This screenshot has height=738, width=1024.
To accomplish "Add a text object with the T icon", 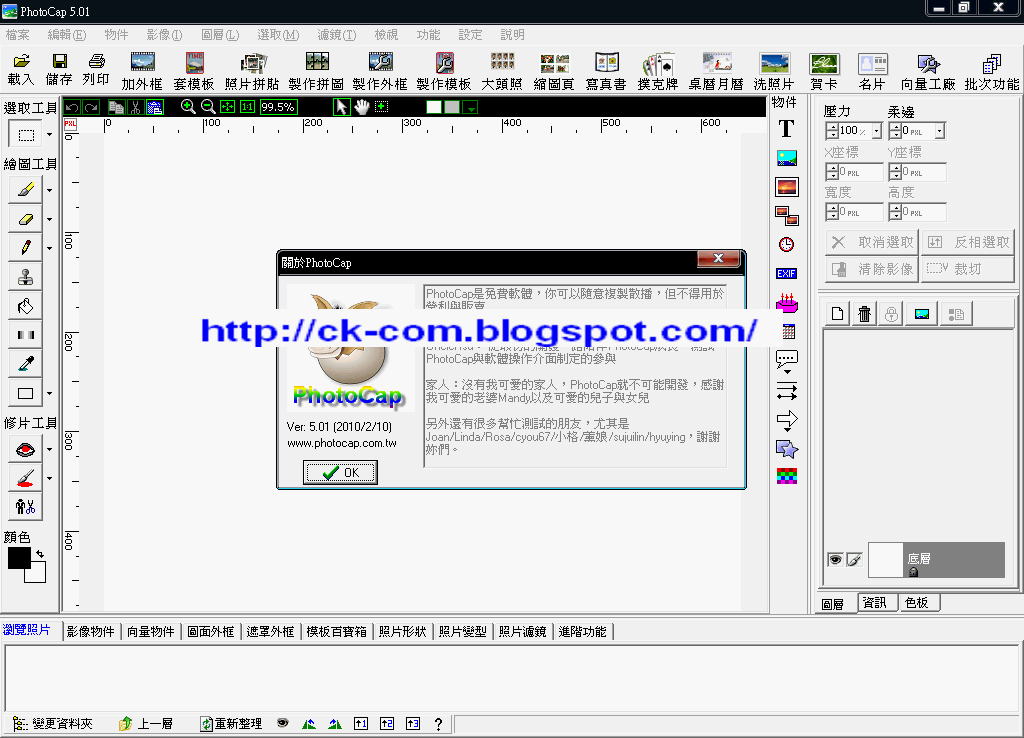I will (786, 129).
